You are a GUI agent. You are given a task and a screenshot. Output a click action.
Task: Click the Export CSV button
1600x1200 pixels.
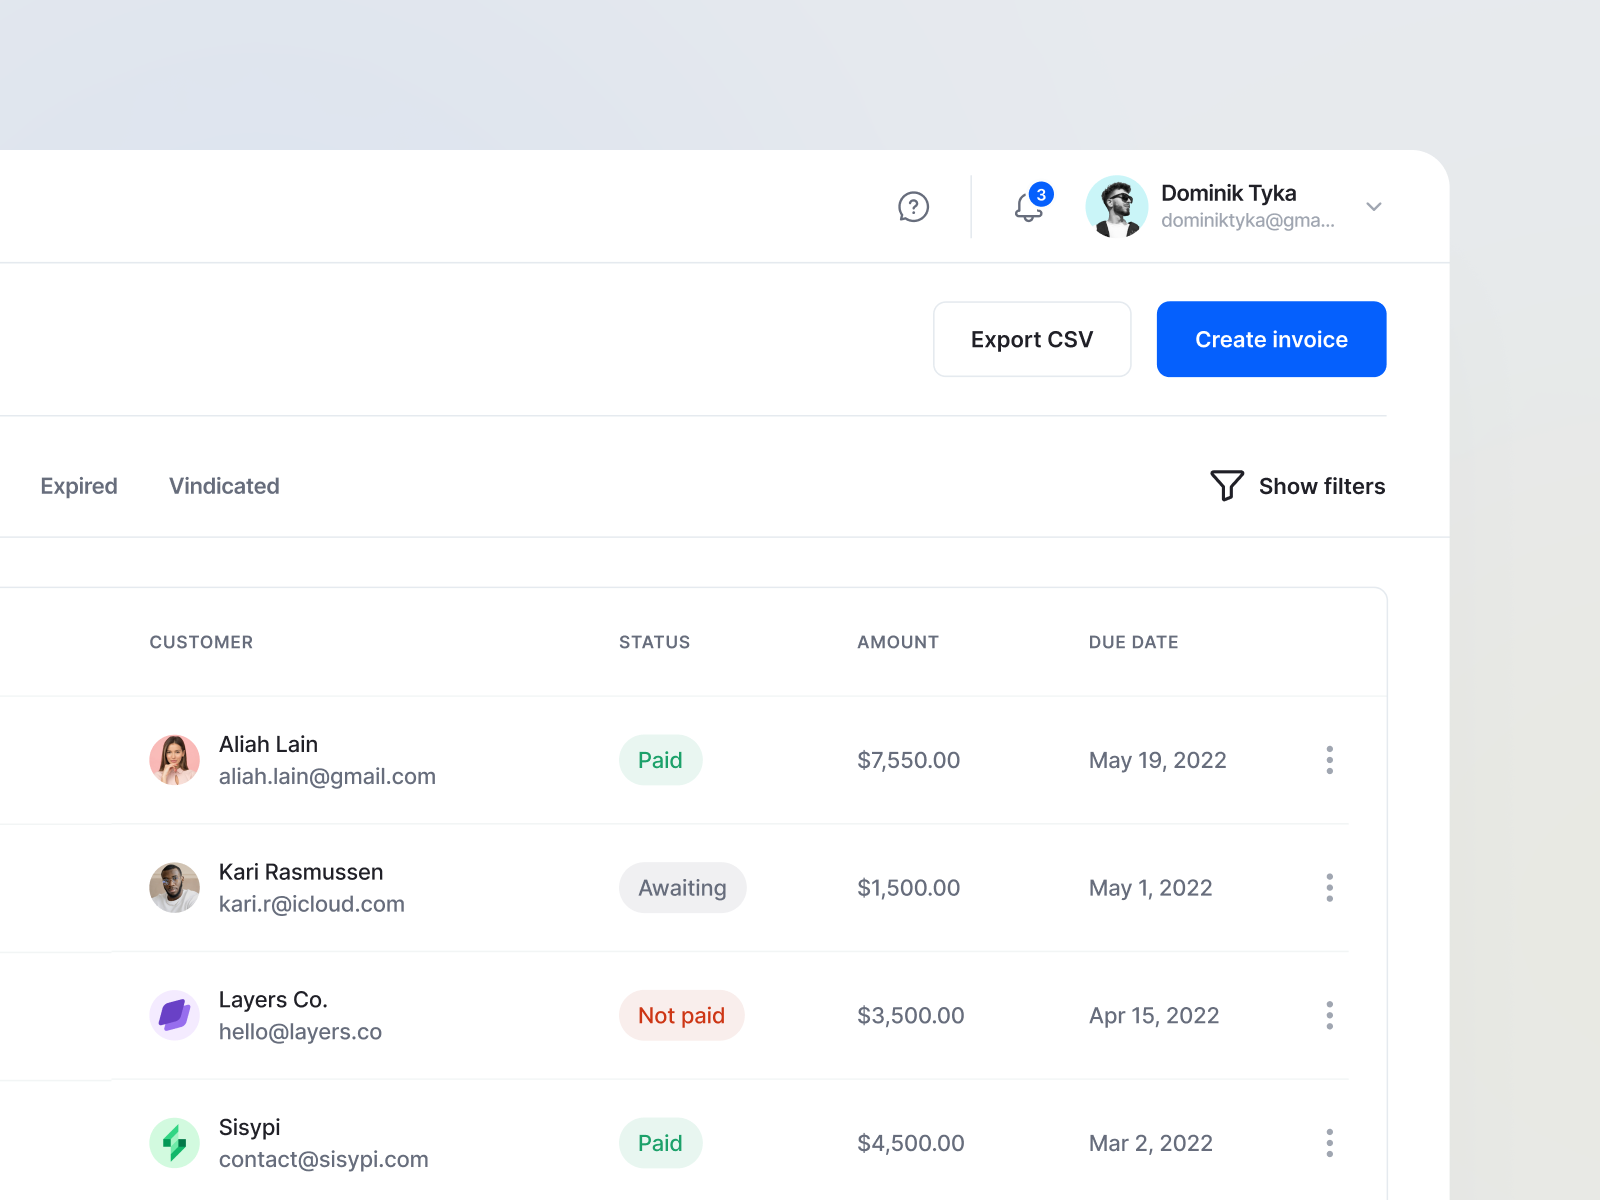(1031, 339)
